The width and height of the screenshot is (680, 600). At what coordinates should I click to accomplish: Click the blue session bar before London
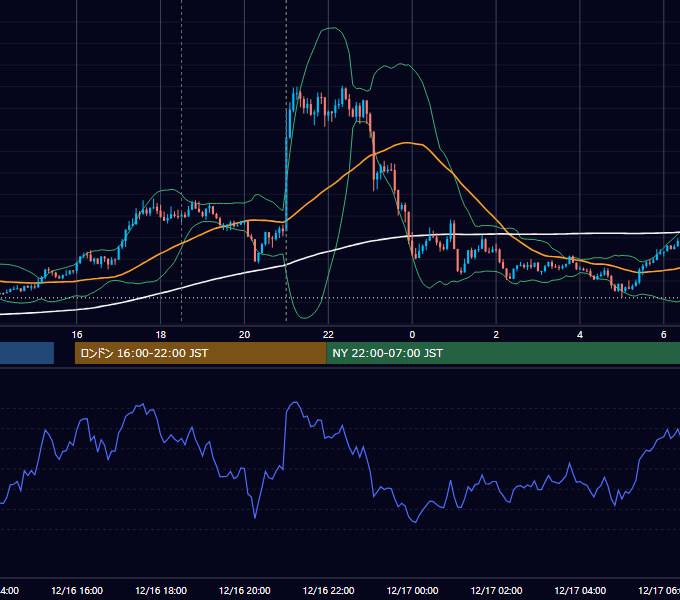coord(27,353)
